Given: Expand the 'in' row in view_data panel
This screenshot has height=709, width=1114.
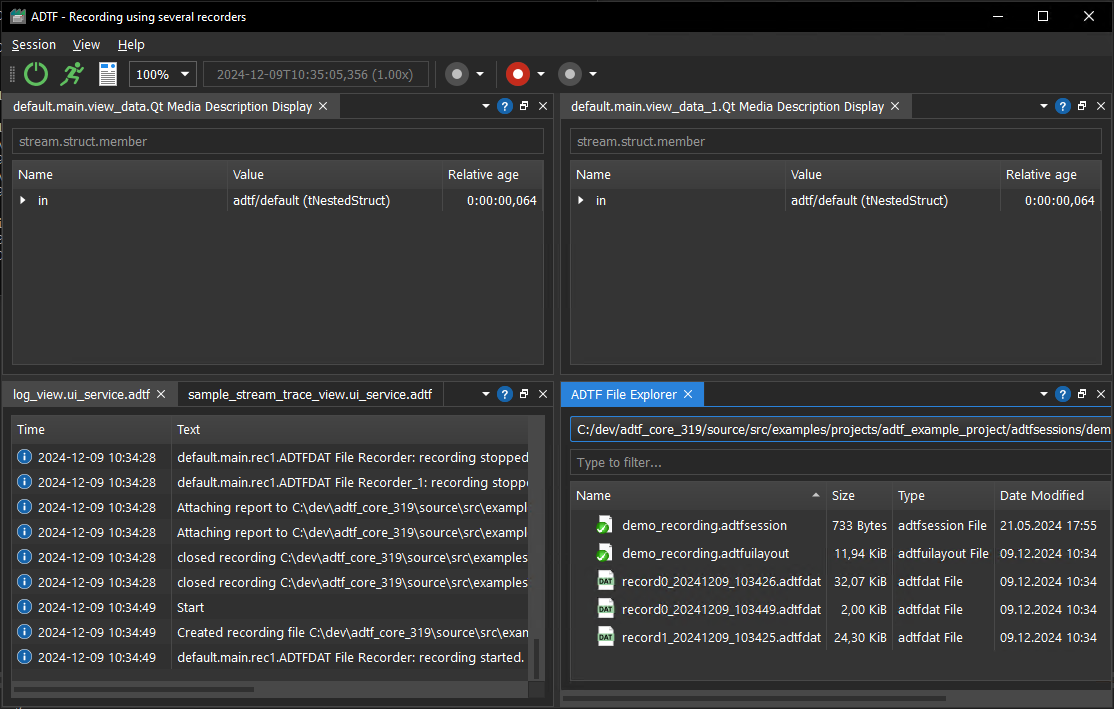Looking at the screenshot, I should 23,200.
